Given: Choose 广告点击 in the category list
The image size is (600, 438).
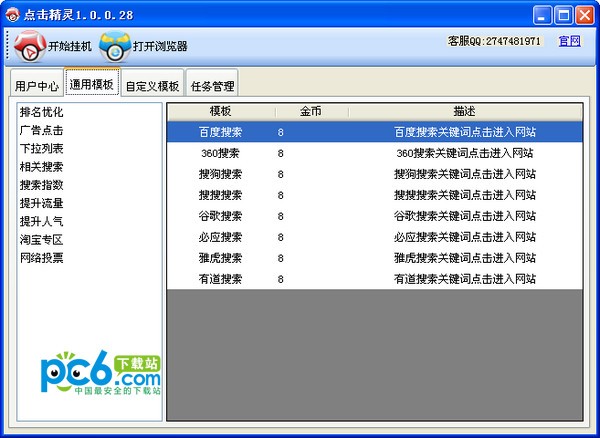Looking at the screenshot, I should coord(41,130).
